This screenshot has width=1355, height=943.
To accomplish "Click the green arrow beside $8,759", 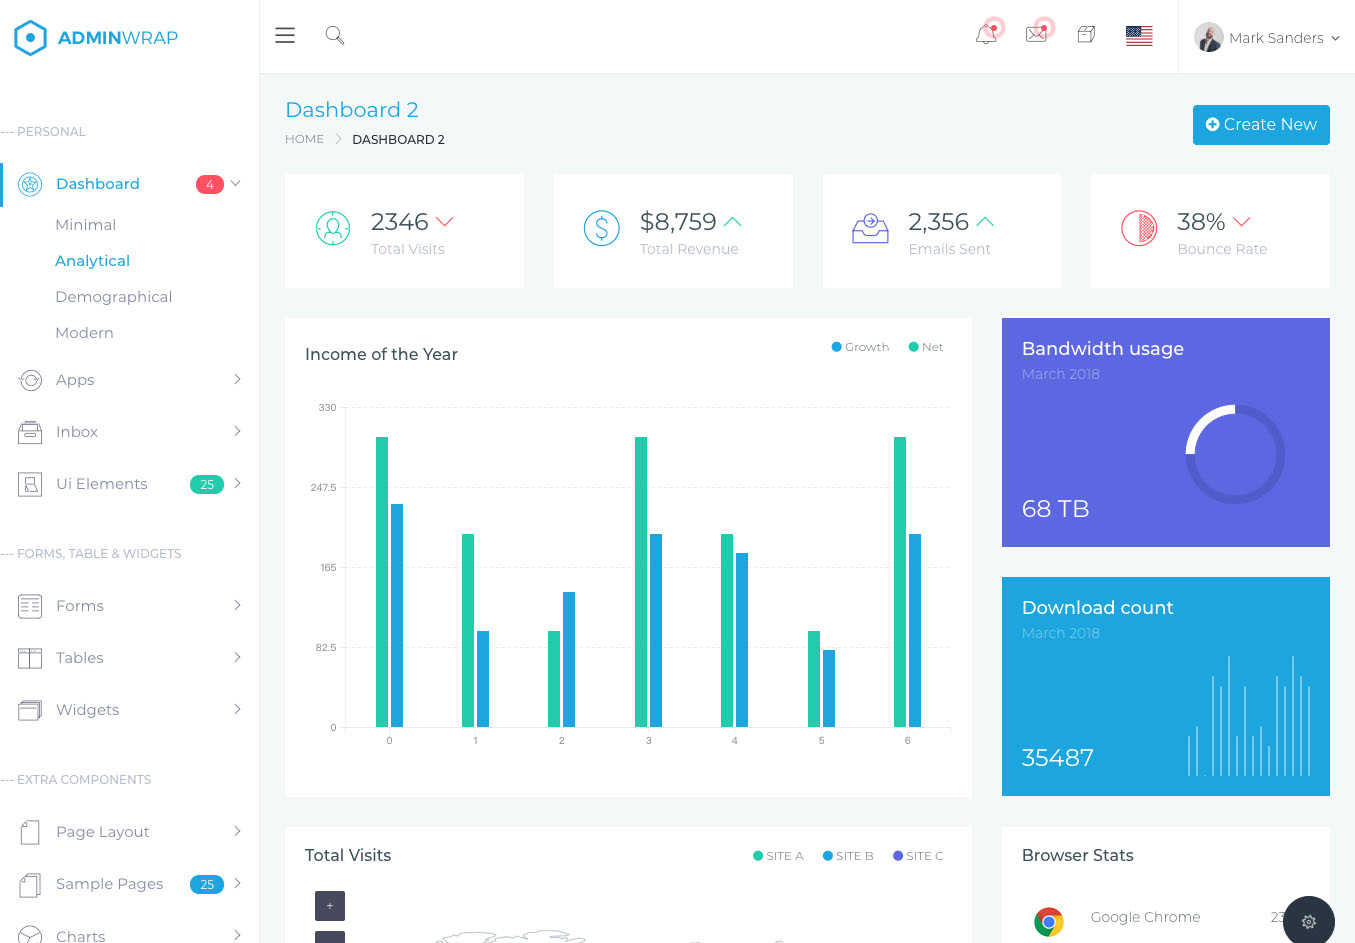I will click(733, 221).
